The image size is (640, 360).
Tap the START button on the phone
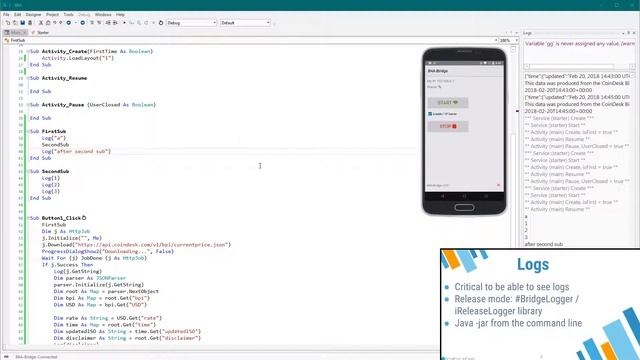[x=448, y=102]
